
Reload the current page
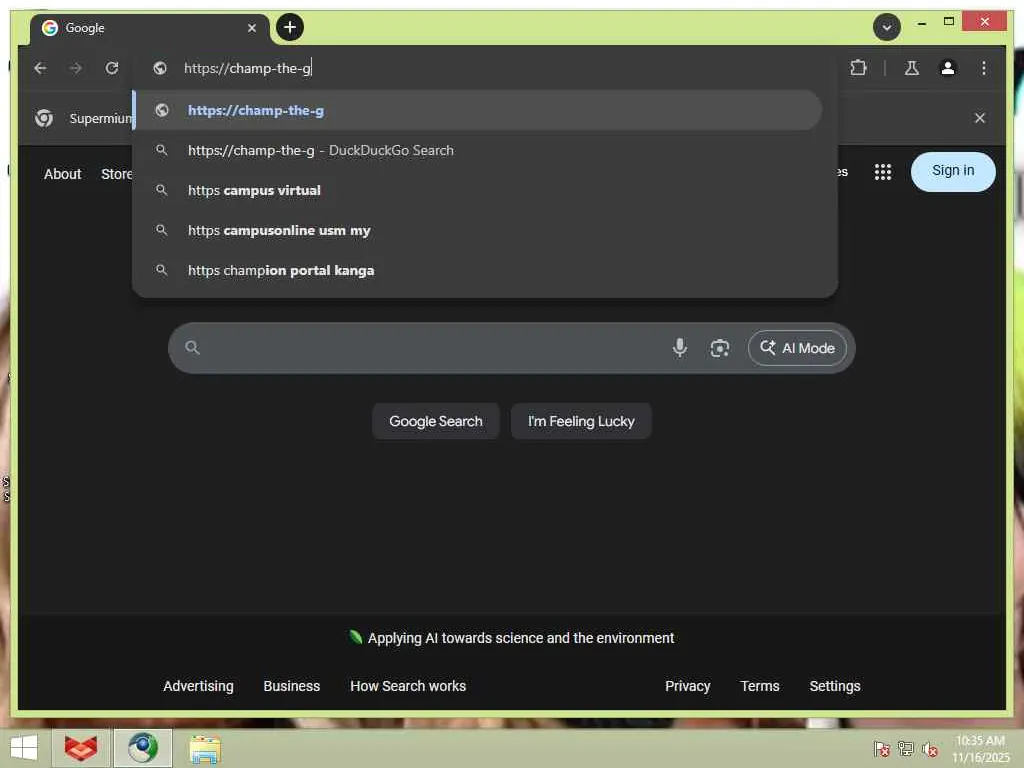click(112, 68)
